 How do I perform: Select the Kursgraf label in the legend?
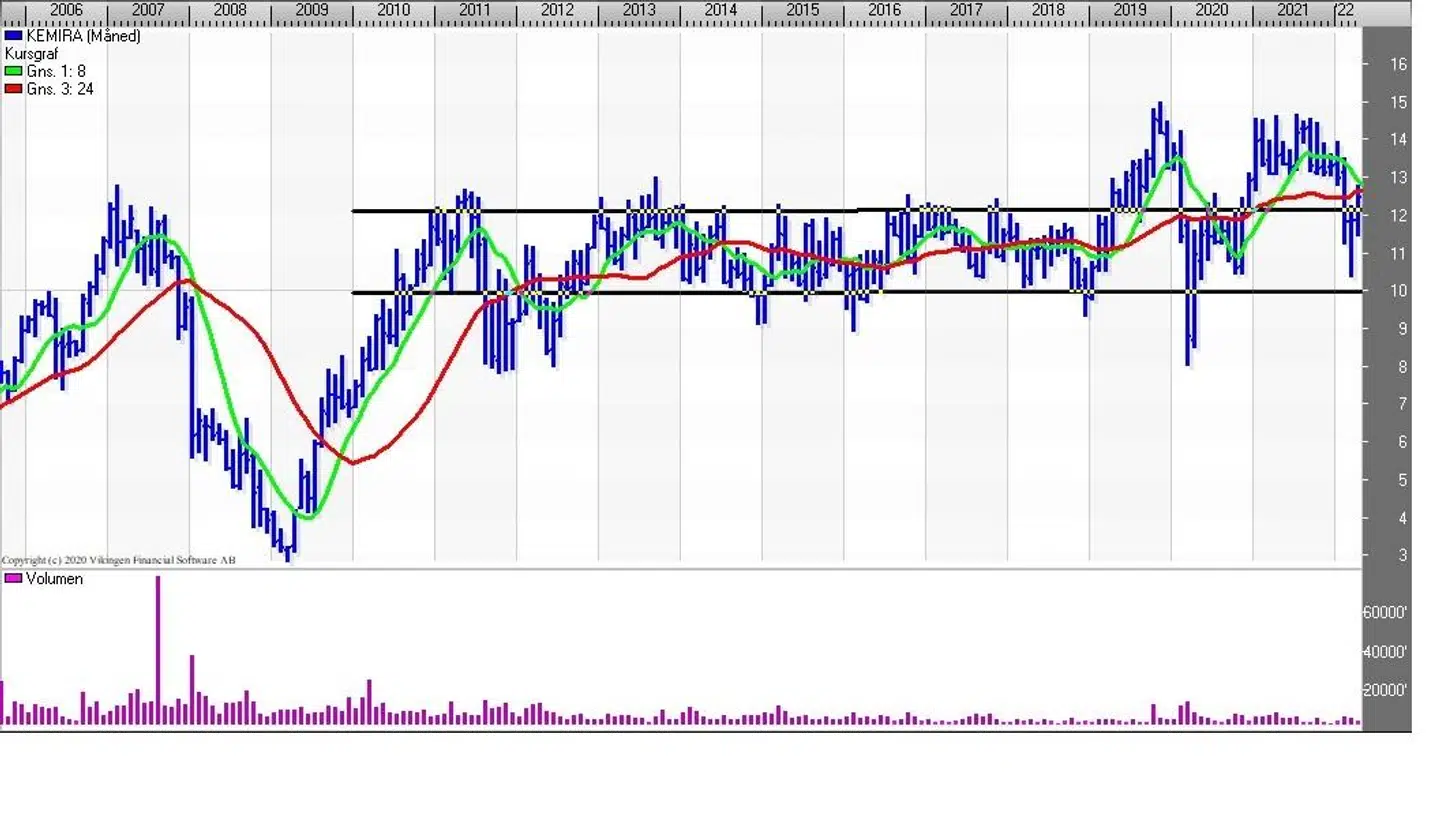pos(31,54)
